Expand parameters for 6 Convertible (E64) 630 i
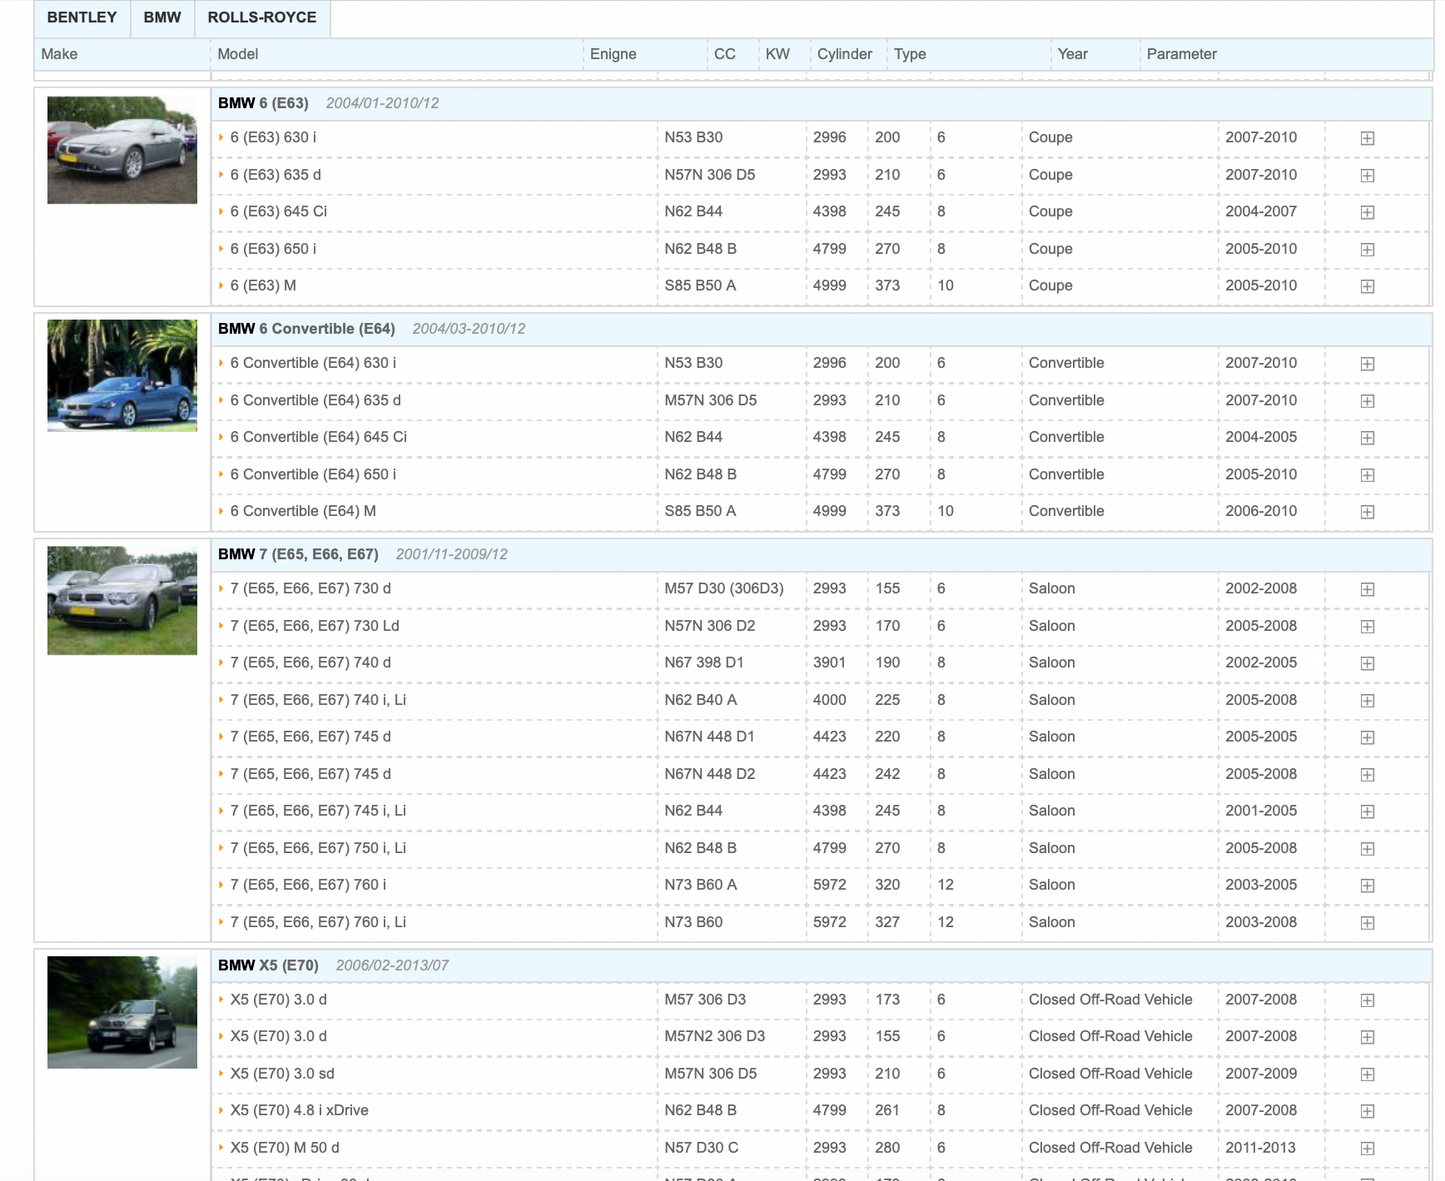This screenshot has width=1445, height=1181. (x=1367, y=364)
